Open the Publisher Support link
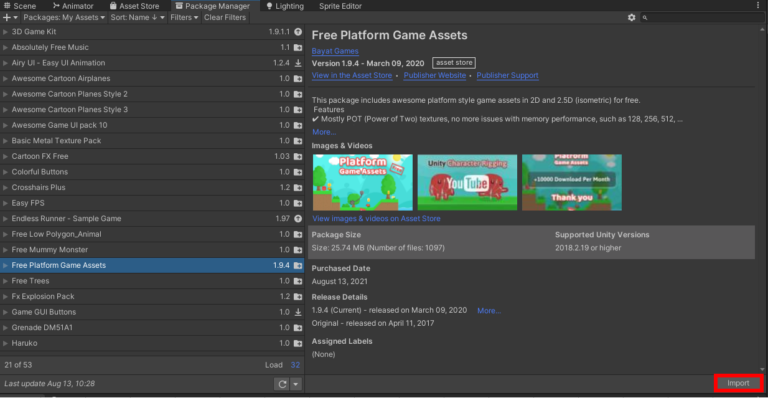The width and height of the screenshot is (768, 398). (x=507, y=75)
